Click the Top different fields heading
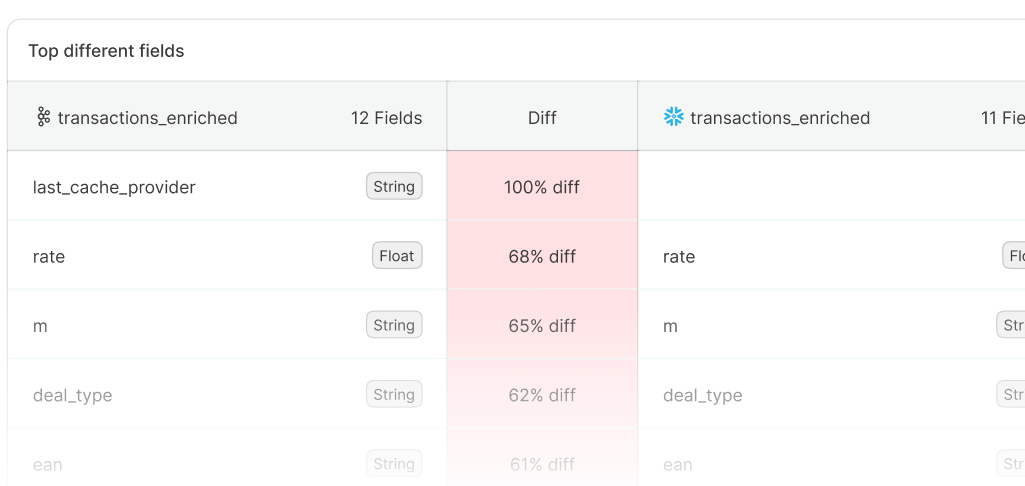 [x=106, y=51]
